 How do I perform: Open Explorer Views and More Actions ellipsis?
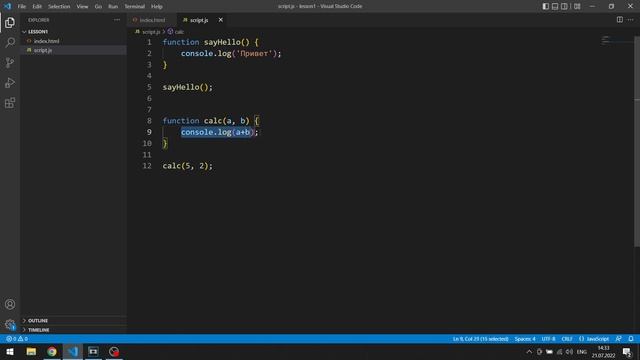click(x=117, y=20)
